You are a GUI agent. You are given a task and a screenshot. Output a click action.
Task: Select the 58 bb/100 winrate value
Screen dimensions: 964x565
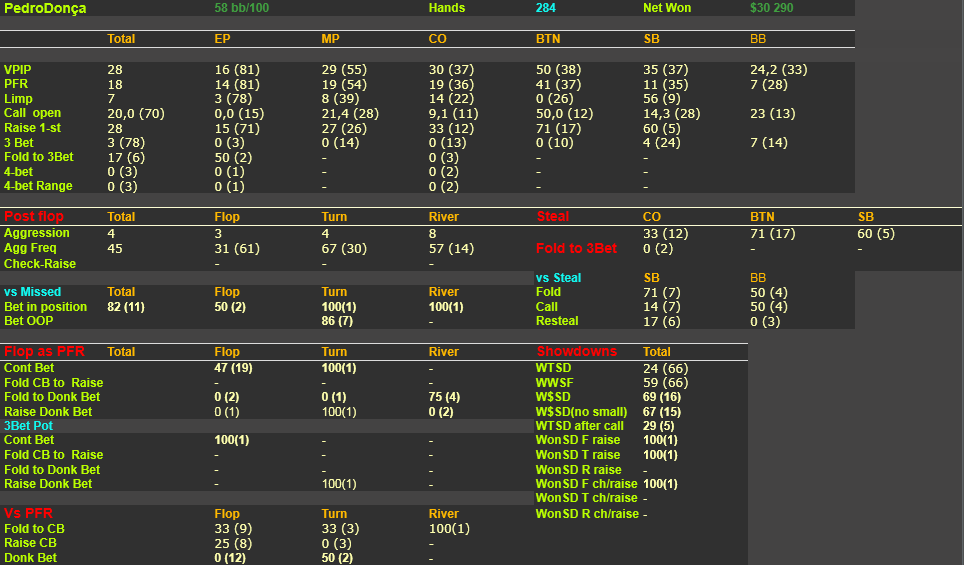(x=242, y=8)
